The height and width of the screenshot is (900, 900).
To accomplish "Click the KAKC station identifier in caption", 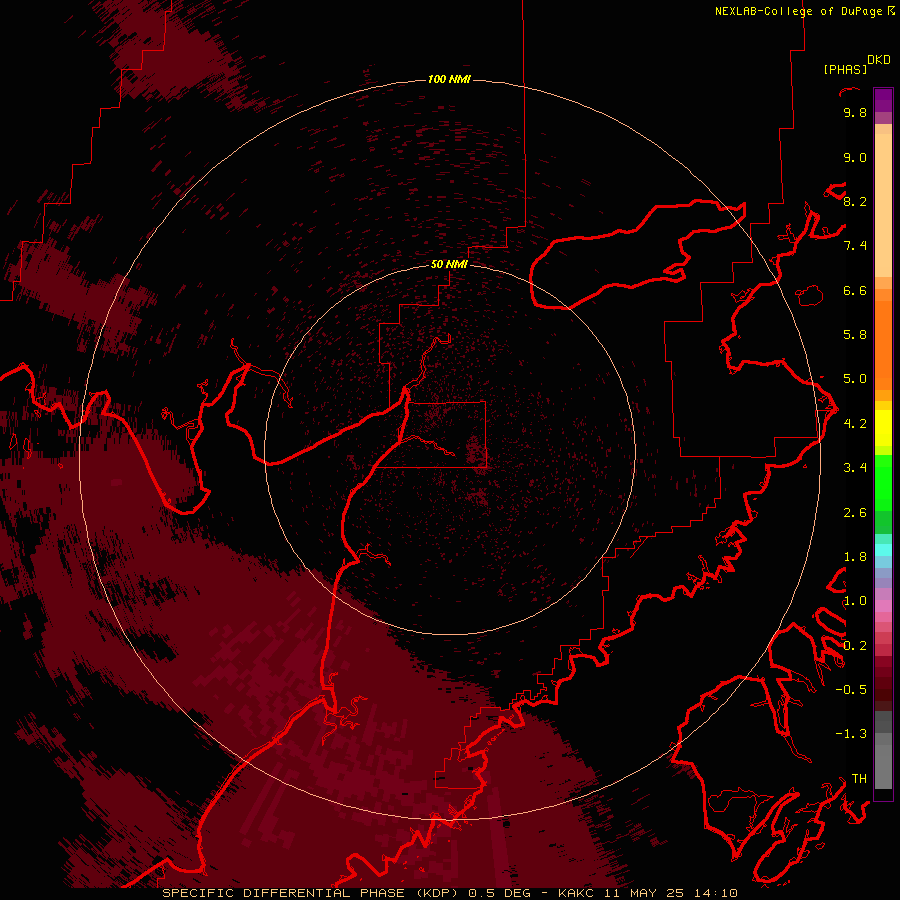I will click(x=576, y=893).
